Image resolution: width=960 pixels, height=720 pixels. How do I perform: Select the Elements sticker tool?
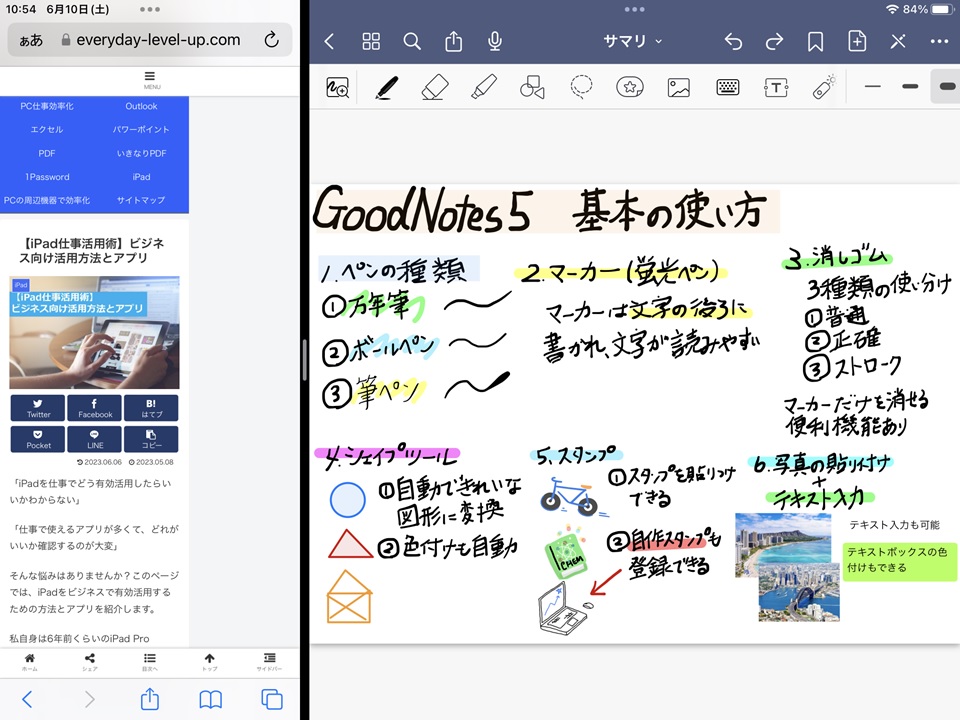click(630, 88)
